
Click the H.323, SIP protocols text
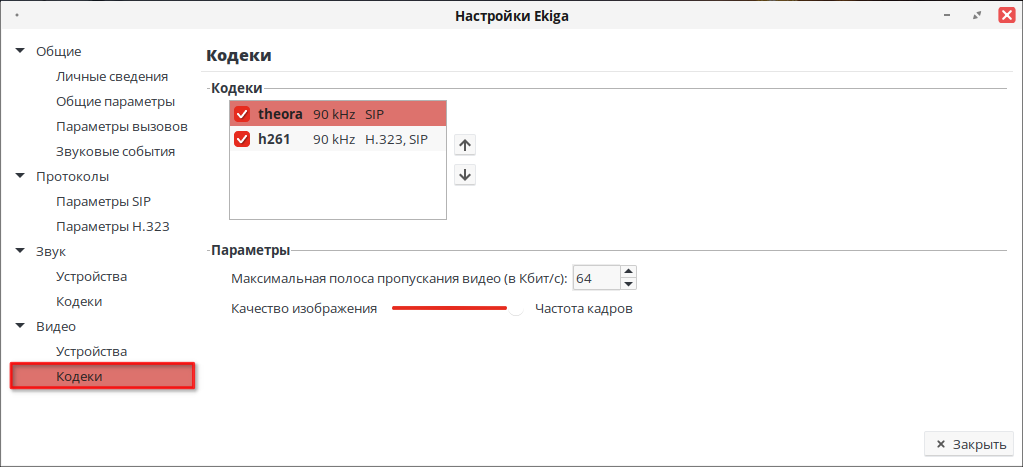[396, 139]
